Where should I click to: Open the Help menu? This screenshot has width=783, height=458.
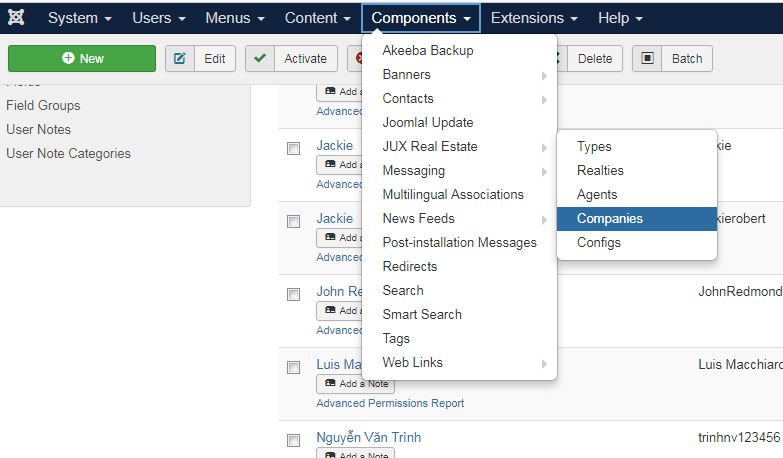(x=620, y=18)
